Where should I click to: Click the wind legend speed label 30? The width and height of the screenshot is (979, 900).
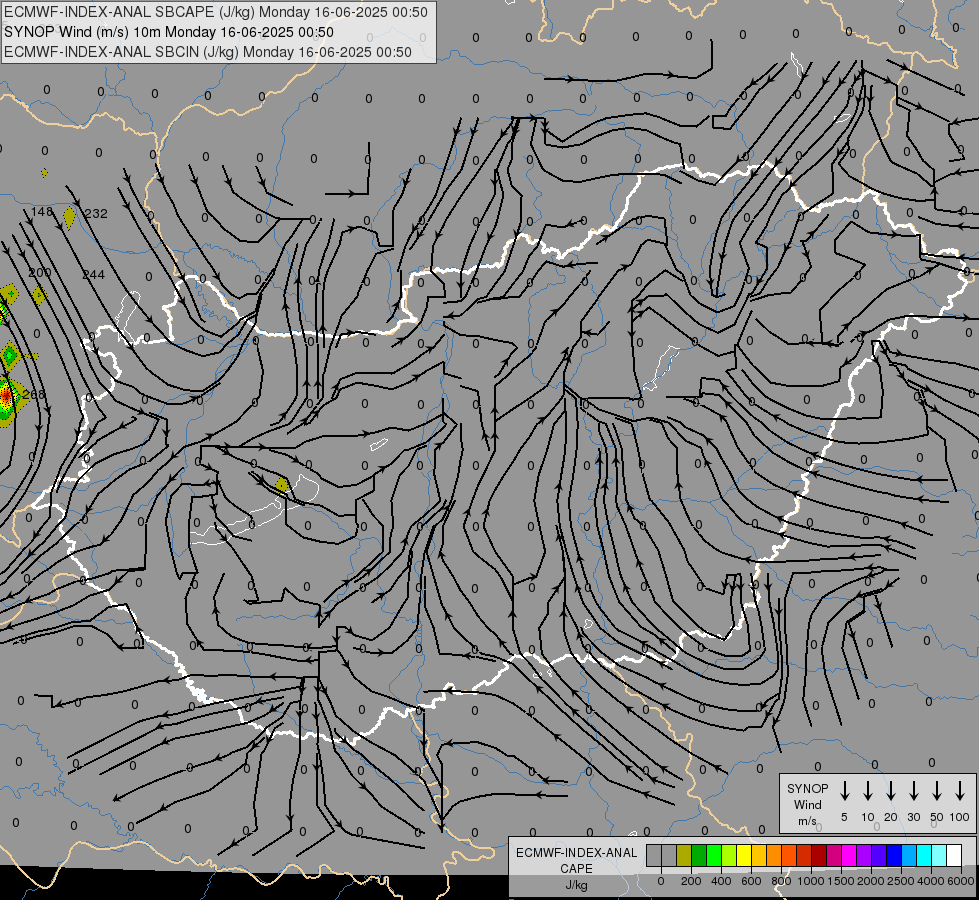tap(913, 817)
